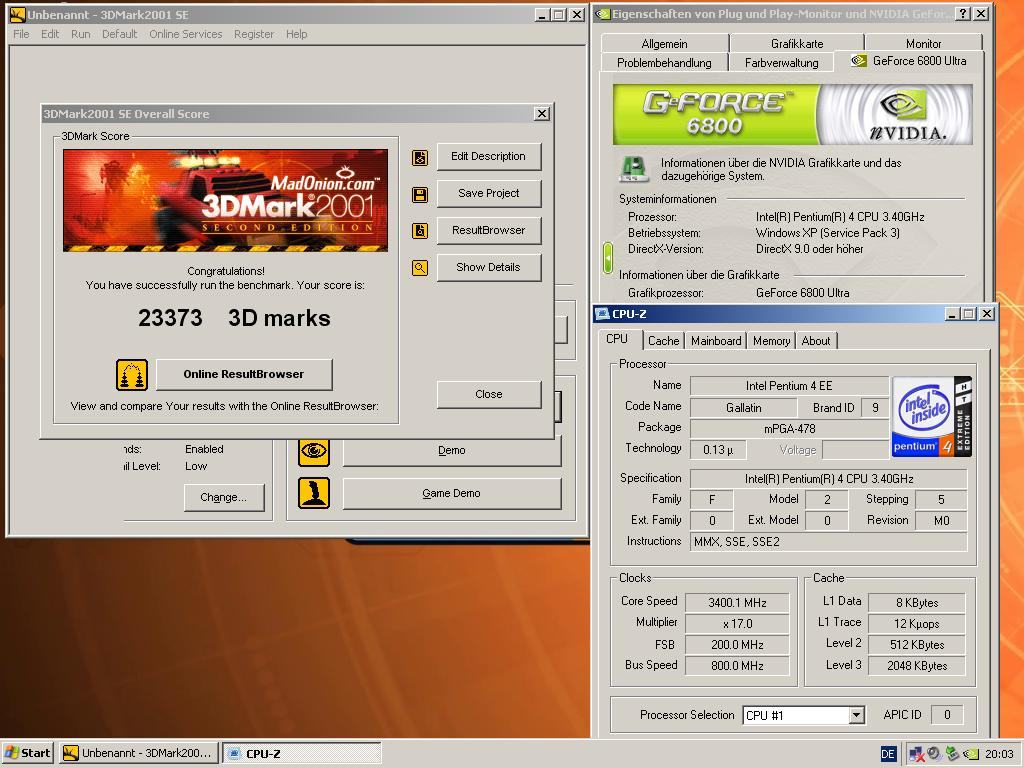This screenshot has width=1024, height=768.
Task: Select the CPU tab in CPU-Z
Action: [x=617, y=339]
